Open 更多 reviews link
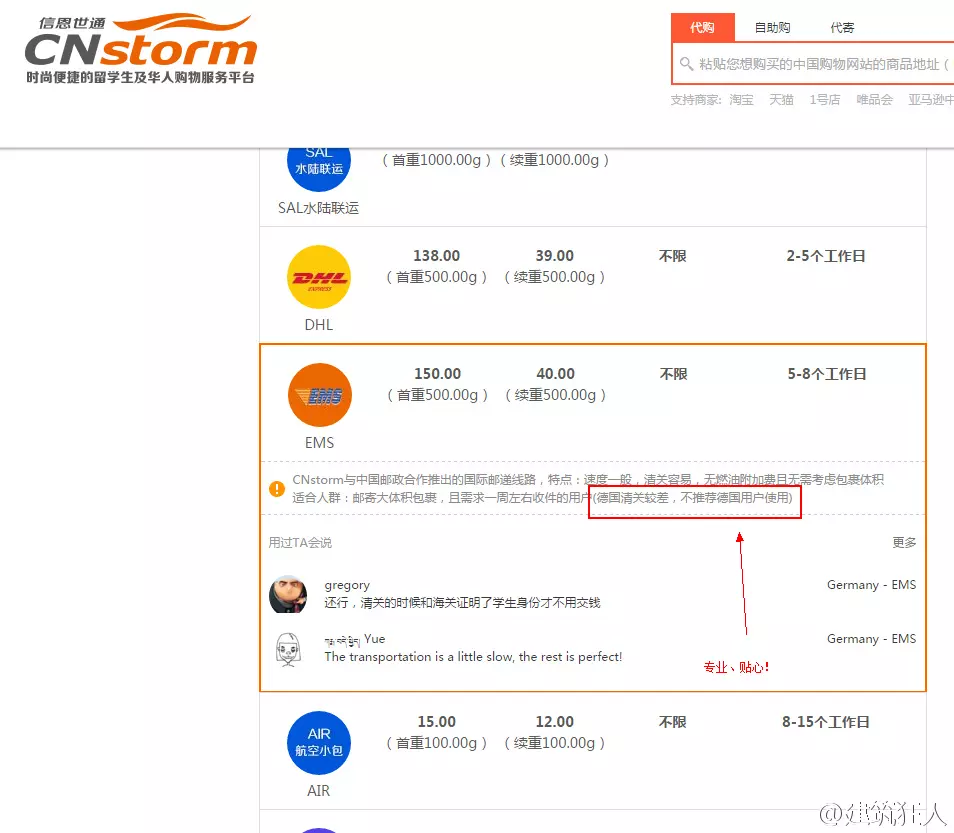Screen dimensions: 954x833 point(904,542)
